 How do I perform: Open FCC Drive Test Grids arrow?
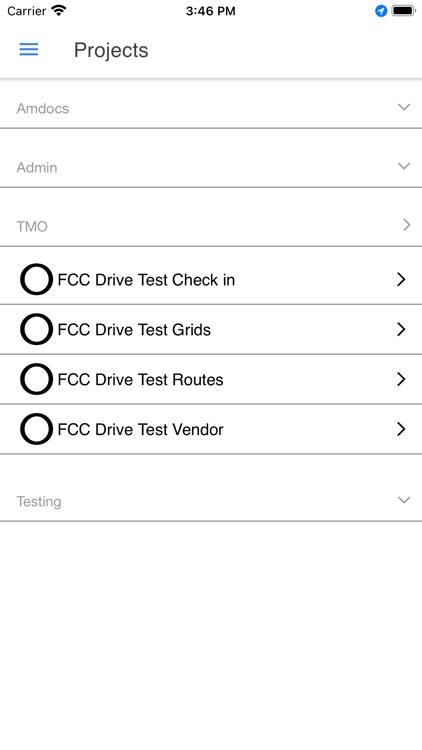[401, 329]
